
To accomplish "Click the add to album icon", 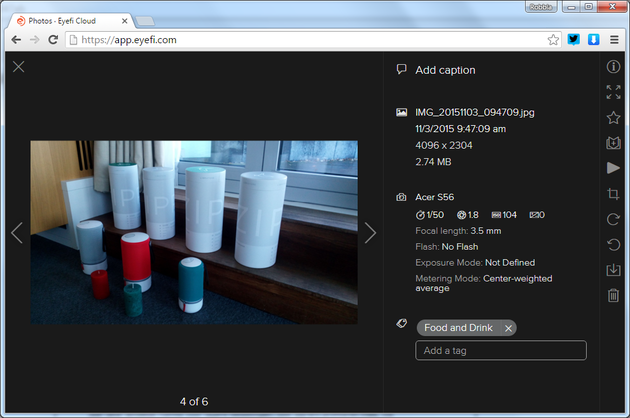I will 613,143.
